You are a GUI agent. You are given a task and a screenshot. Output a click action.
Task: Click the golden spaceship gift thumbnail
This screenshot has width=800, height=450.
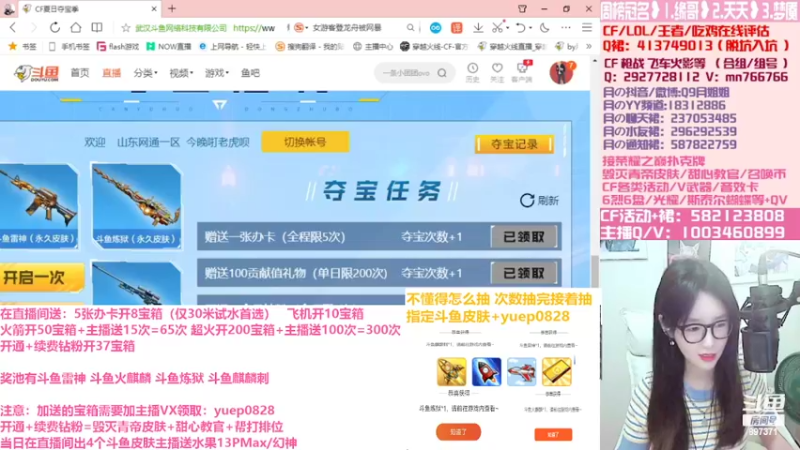[452, 371]
